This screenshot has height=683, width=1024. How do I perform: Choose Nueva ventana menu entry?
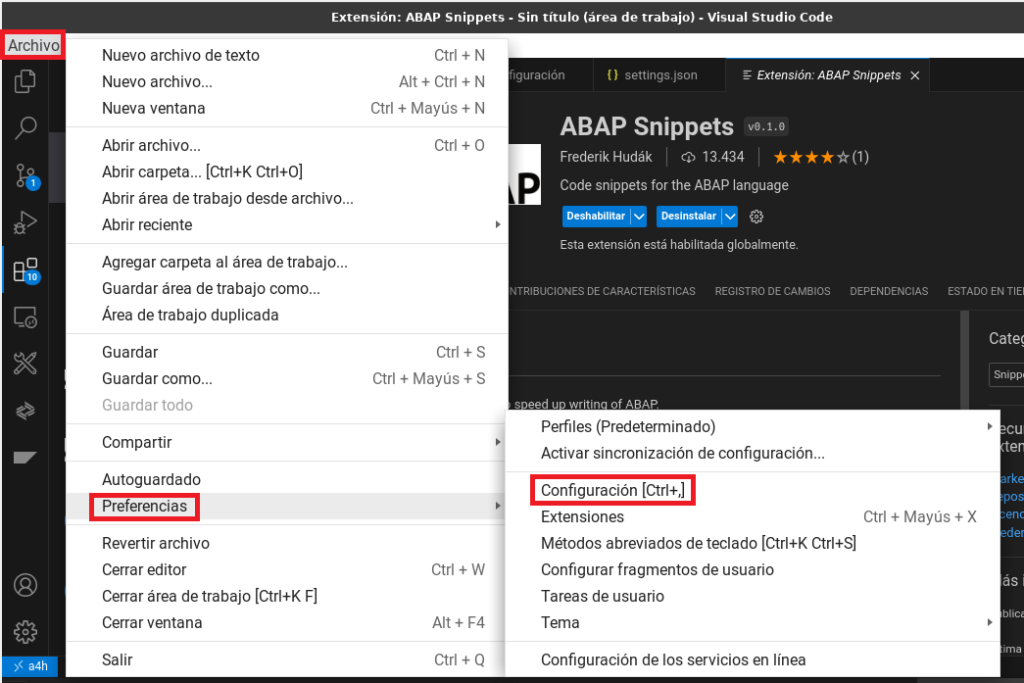coord(287,108)
